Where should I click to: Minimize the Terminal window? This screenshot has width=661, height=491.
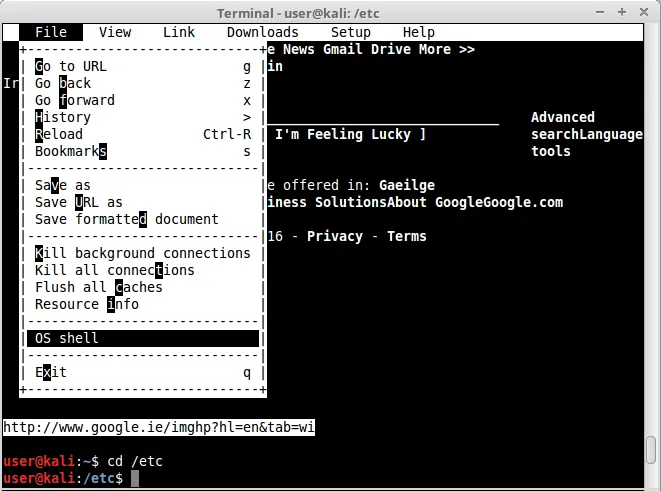tap(600, 12)
